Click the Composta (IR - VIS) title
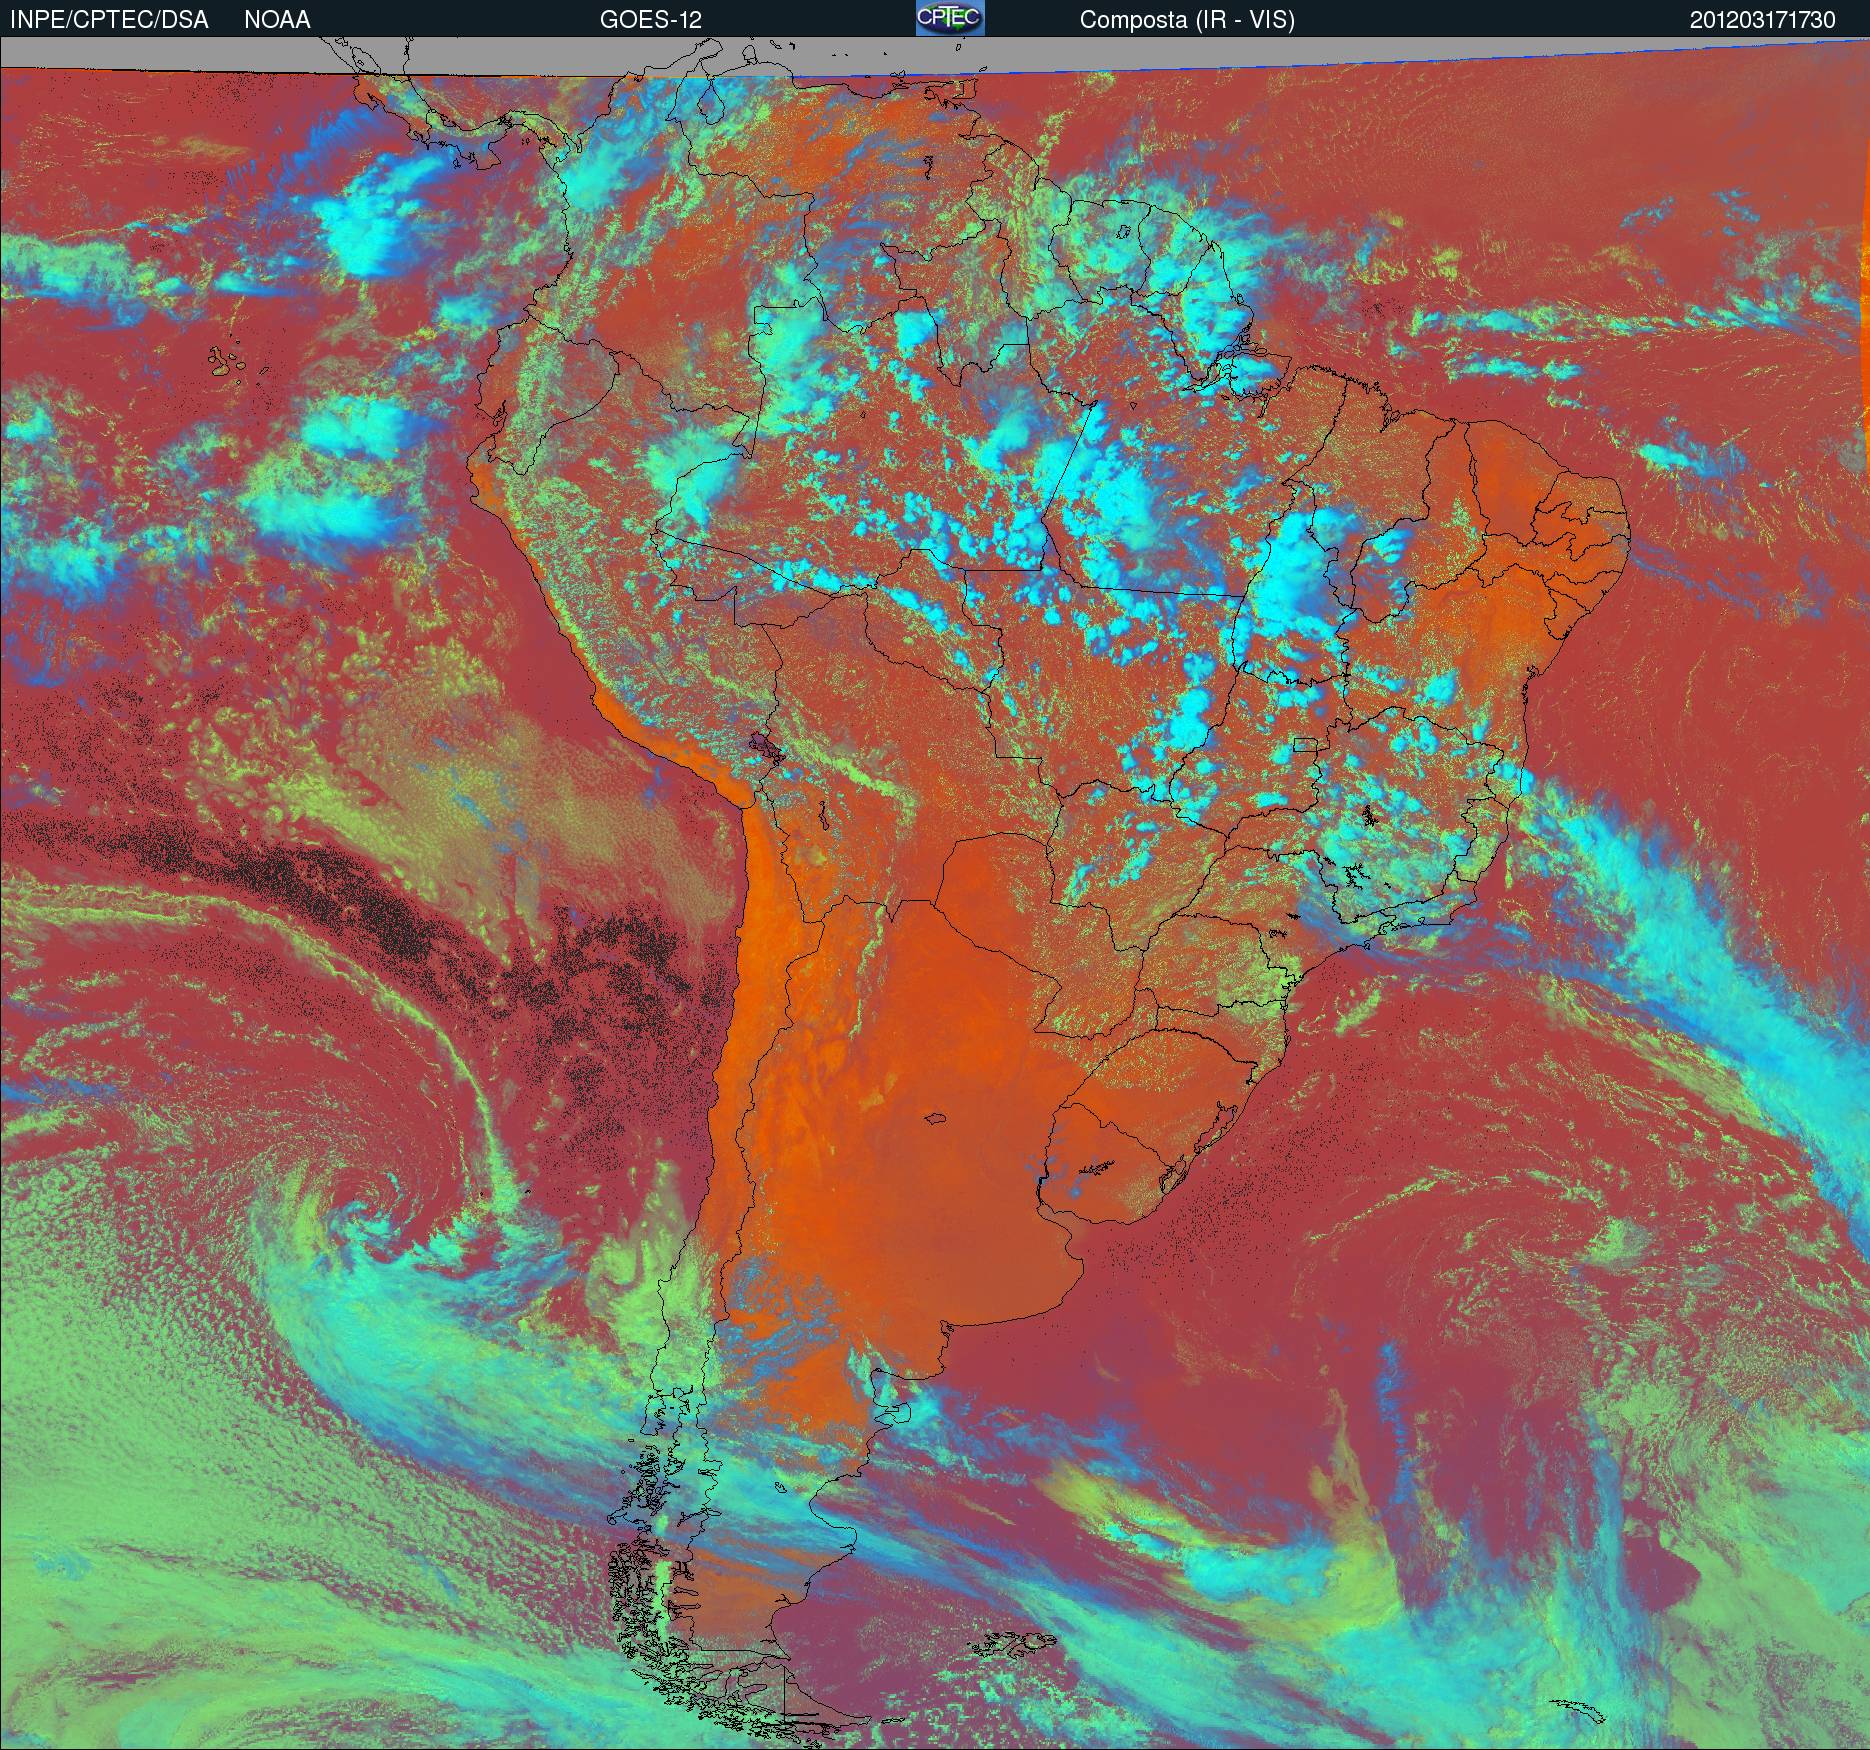Viewport: 1870px width, 1750px height. tap(1187, 20)
